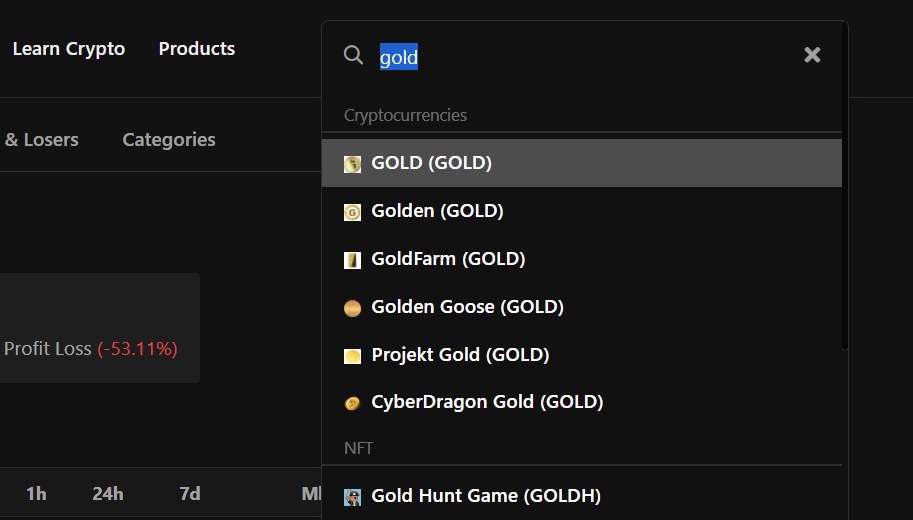Click the Golden (GOLD) coin icon
913x520 pixels.
click(x=352, y=212)
